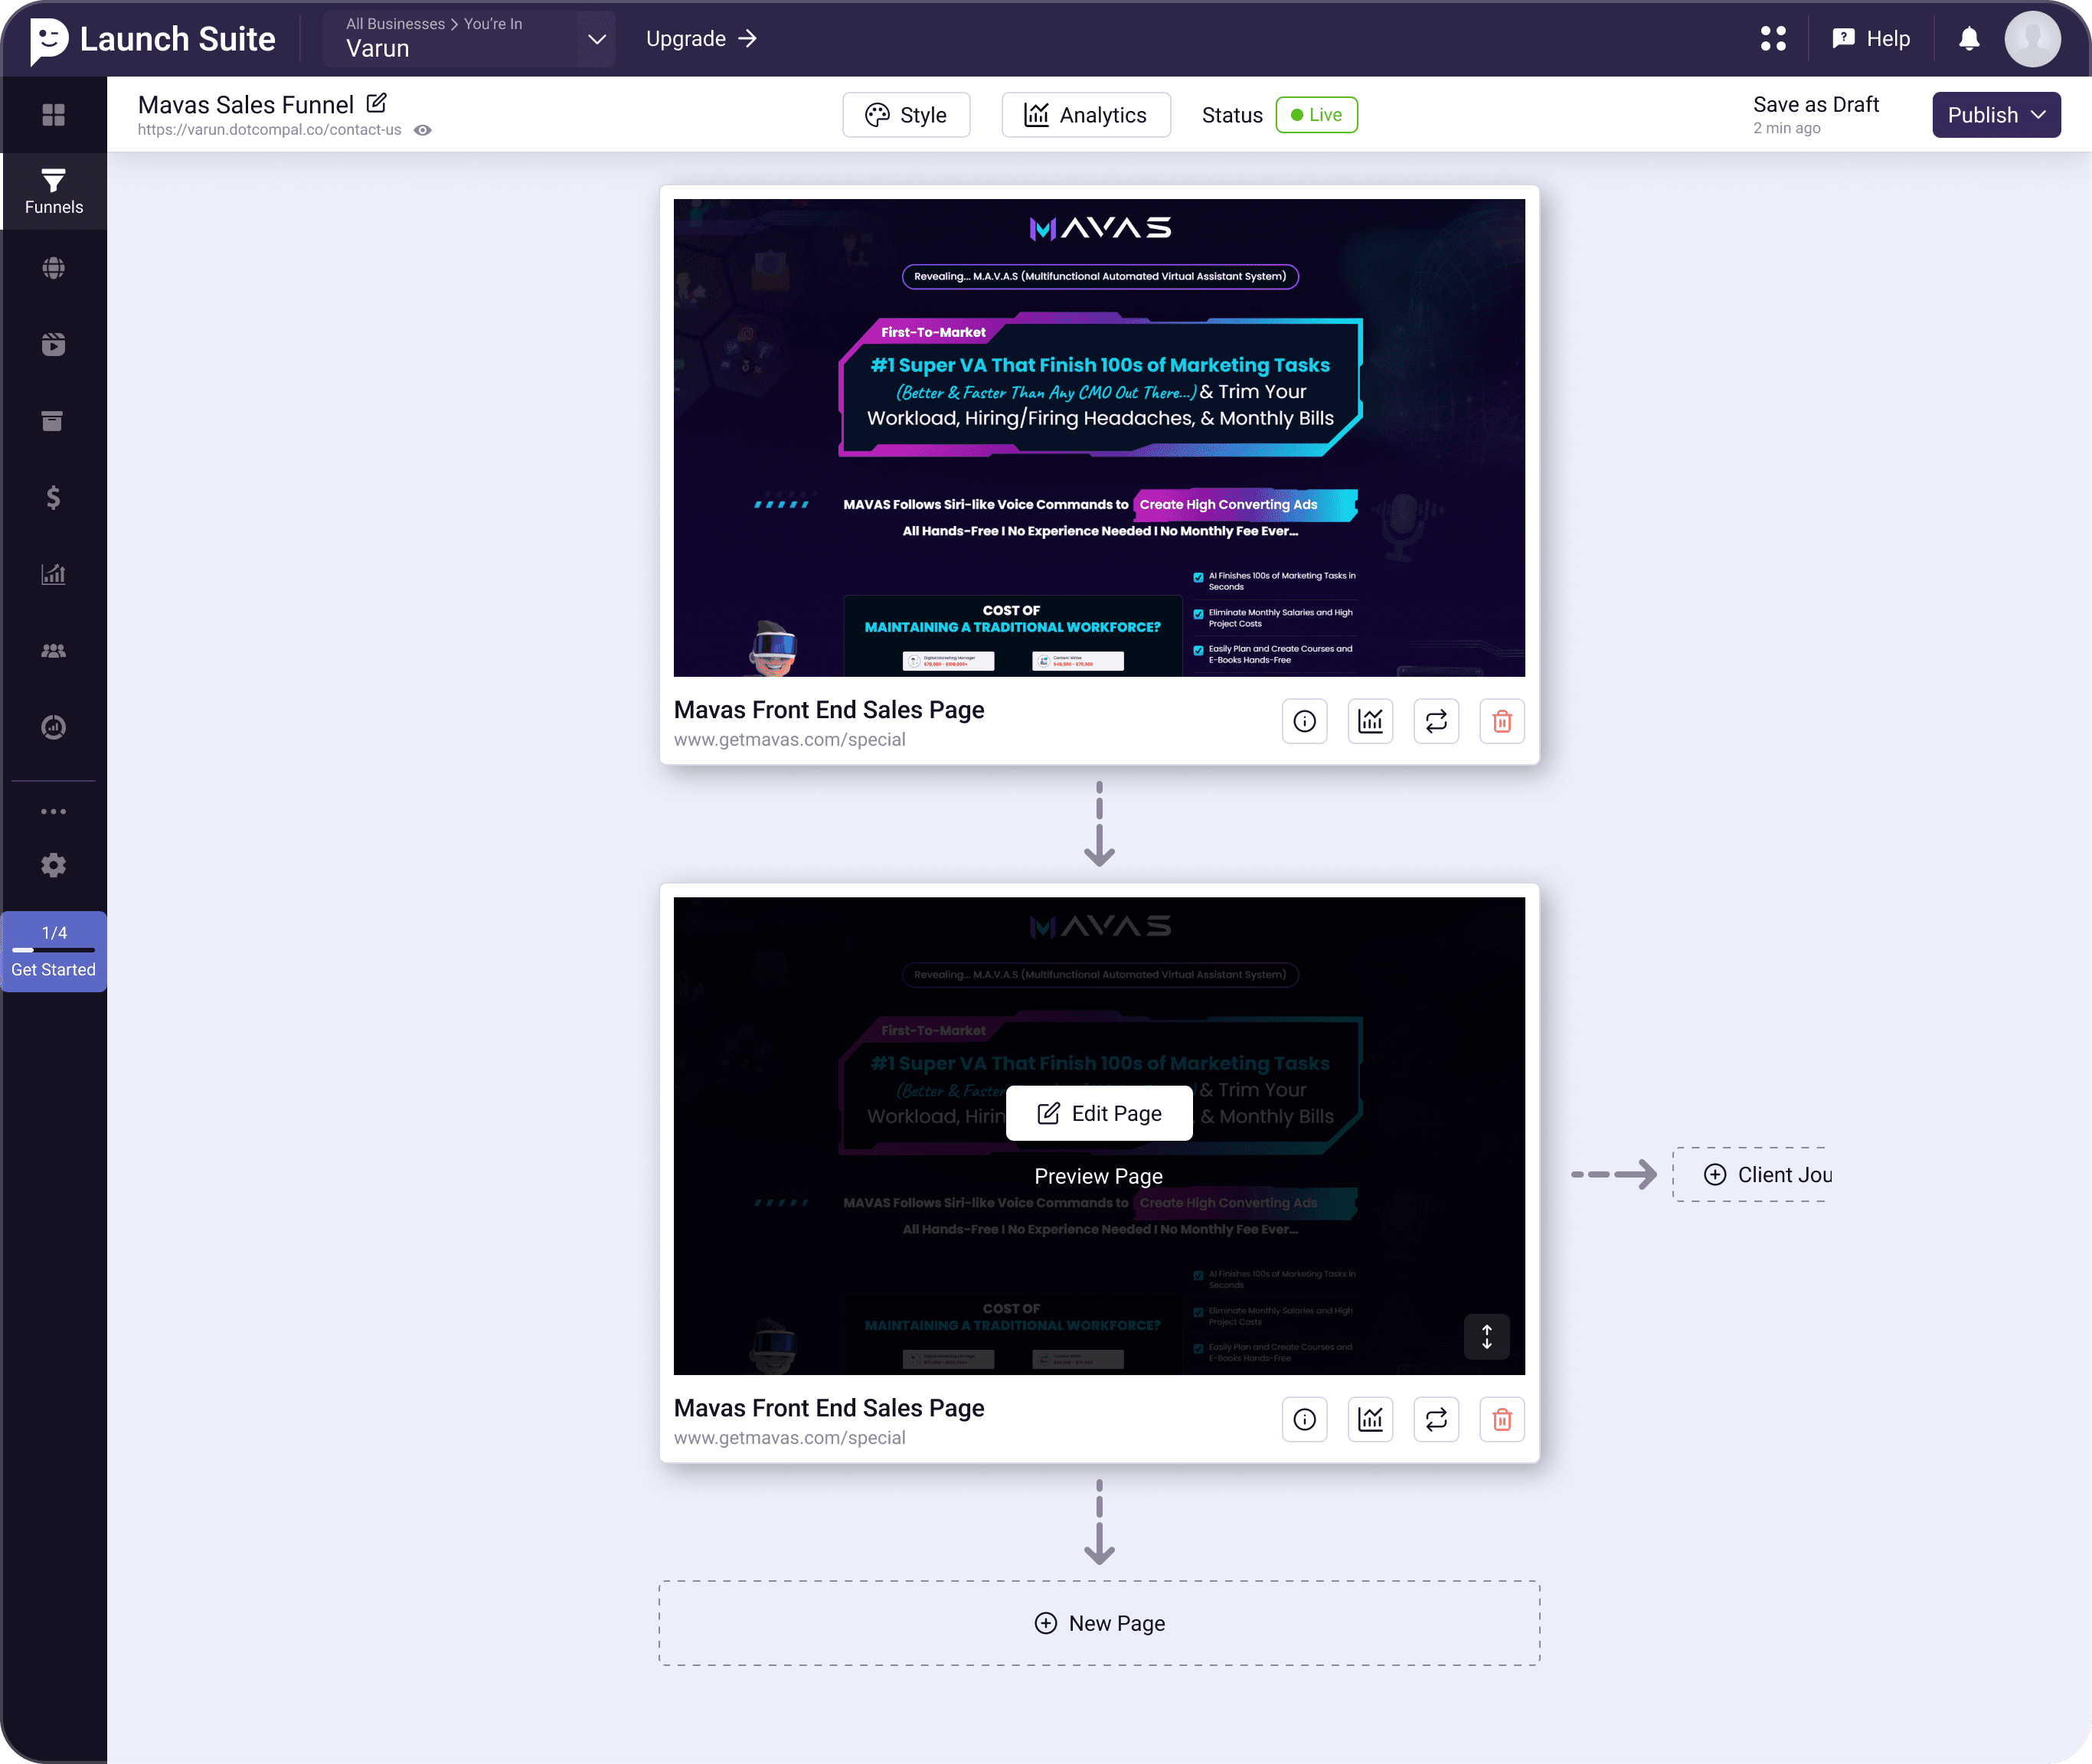
Task: Open the dollar sign sidebar section
Action: click(54, 497)
